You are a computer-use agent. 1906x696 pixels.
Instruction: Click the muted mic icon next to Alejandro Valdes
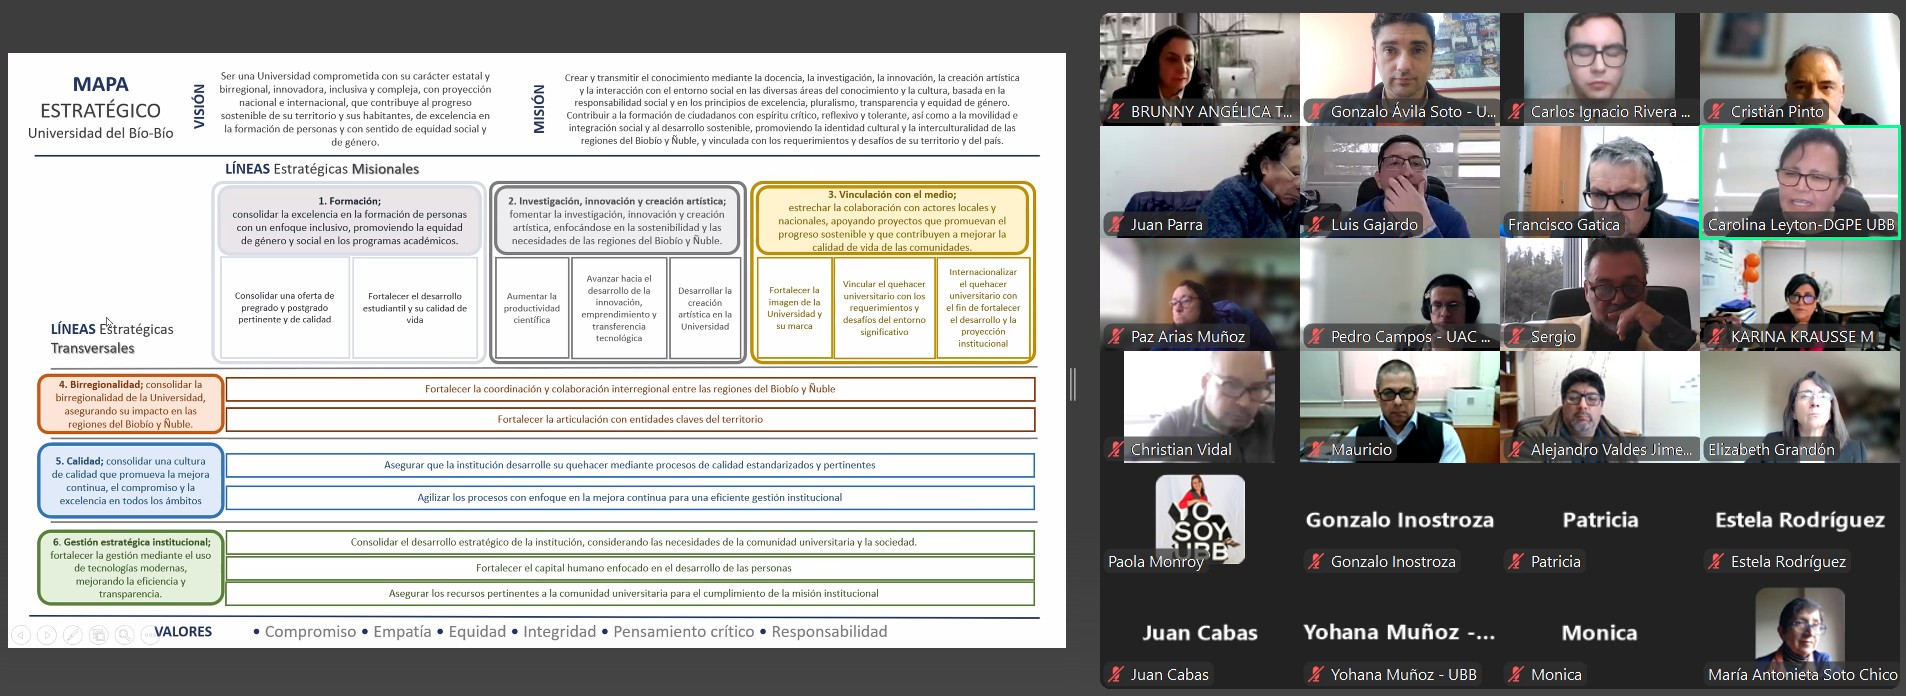(1516, 450)
